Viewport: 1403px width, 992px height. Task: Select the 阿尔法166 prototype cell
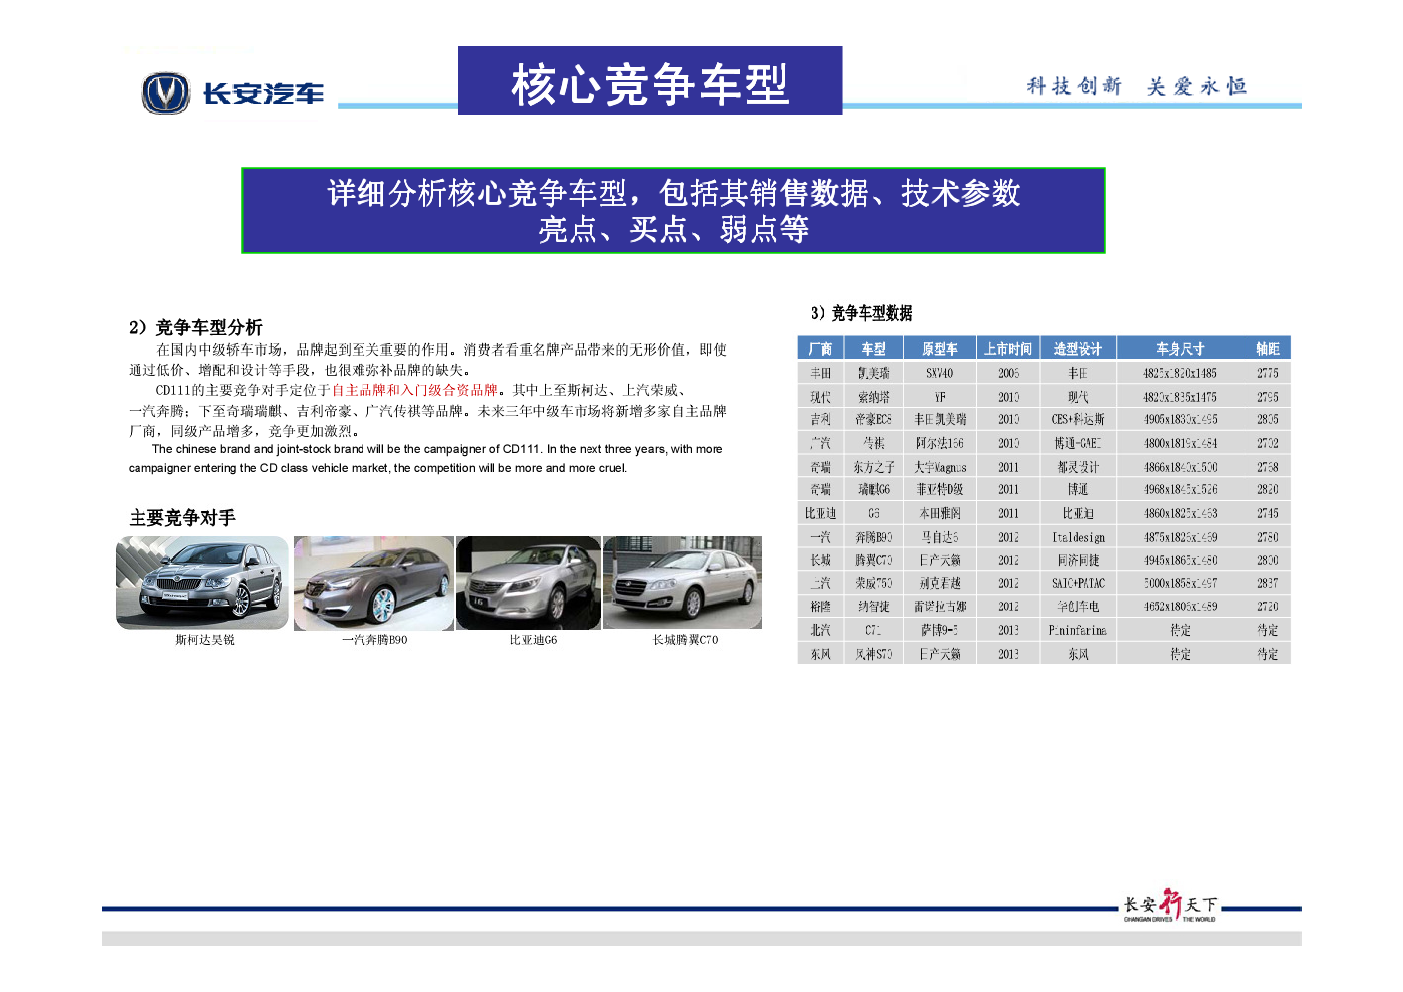pos(940,443)
